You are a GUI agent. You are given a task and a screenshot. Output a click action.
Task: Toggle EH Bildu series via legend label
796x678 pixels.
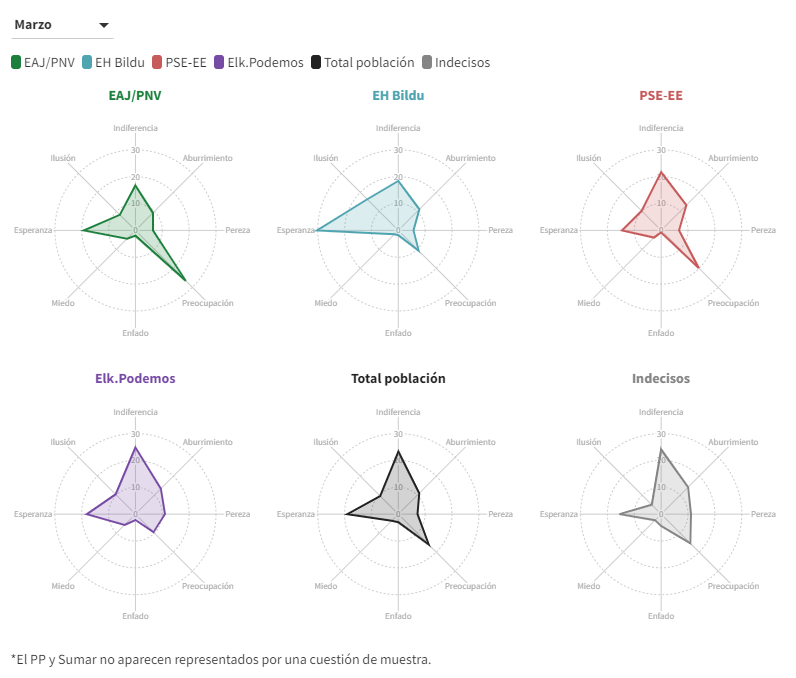pyautogui.click(x=120, y=62)
